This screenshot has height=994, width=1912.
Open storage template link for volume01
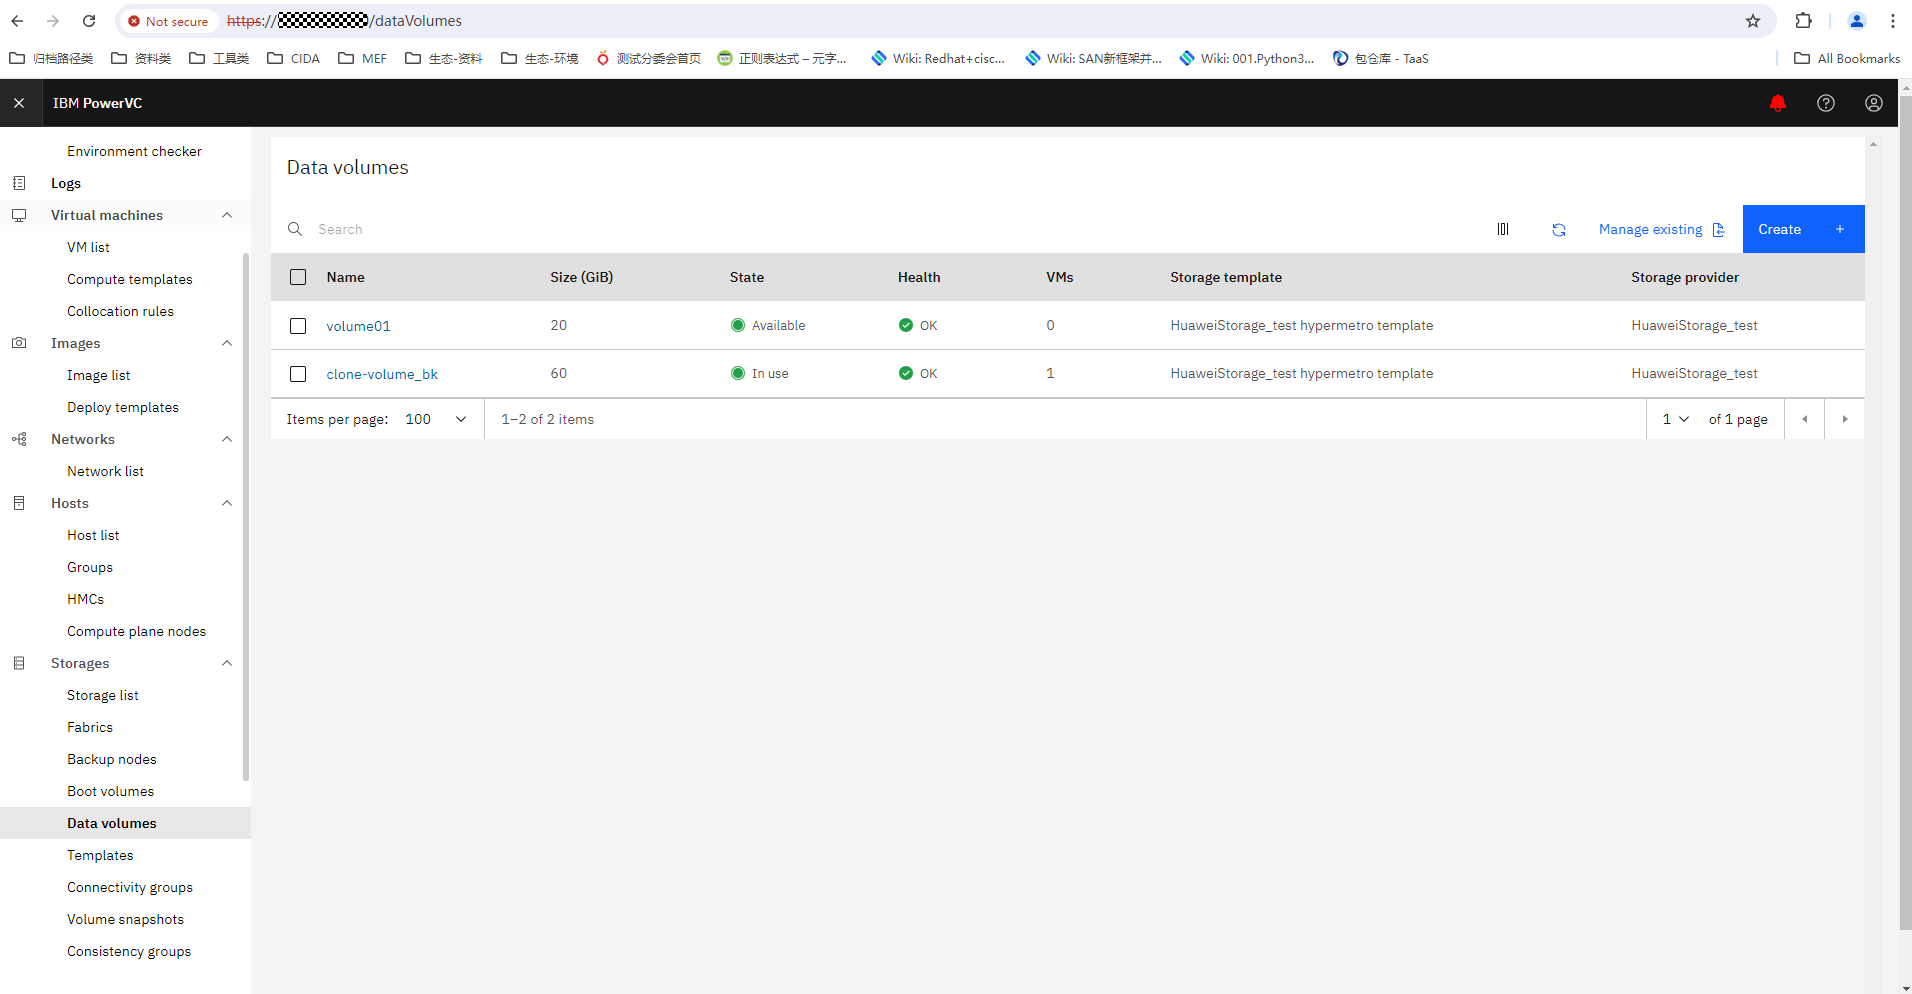(x=1301, y=325)
